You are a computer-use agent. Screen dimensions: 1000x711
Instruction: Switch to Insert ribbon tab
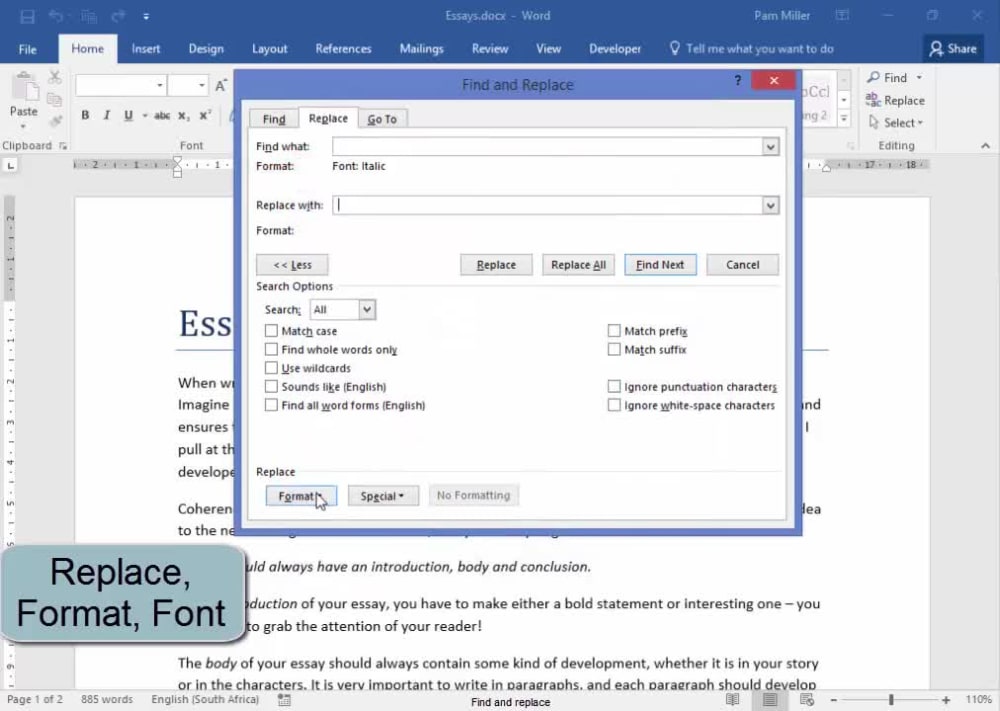point(145,49)
